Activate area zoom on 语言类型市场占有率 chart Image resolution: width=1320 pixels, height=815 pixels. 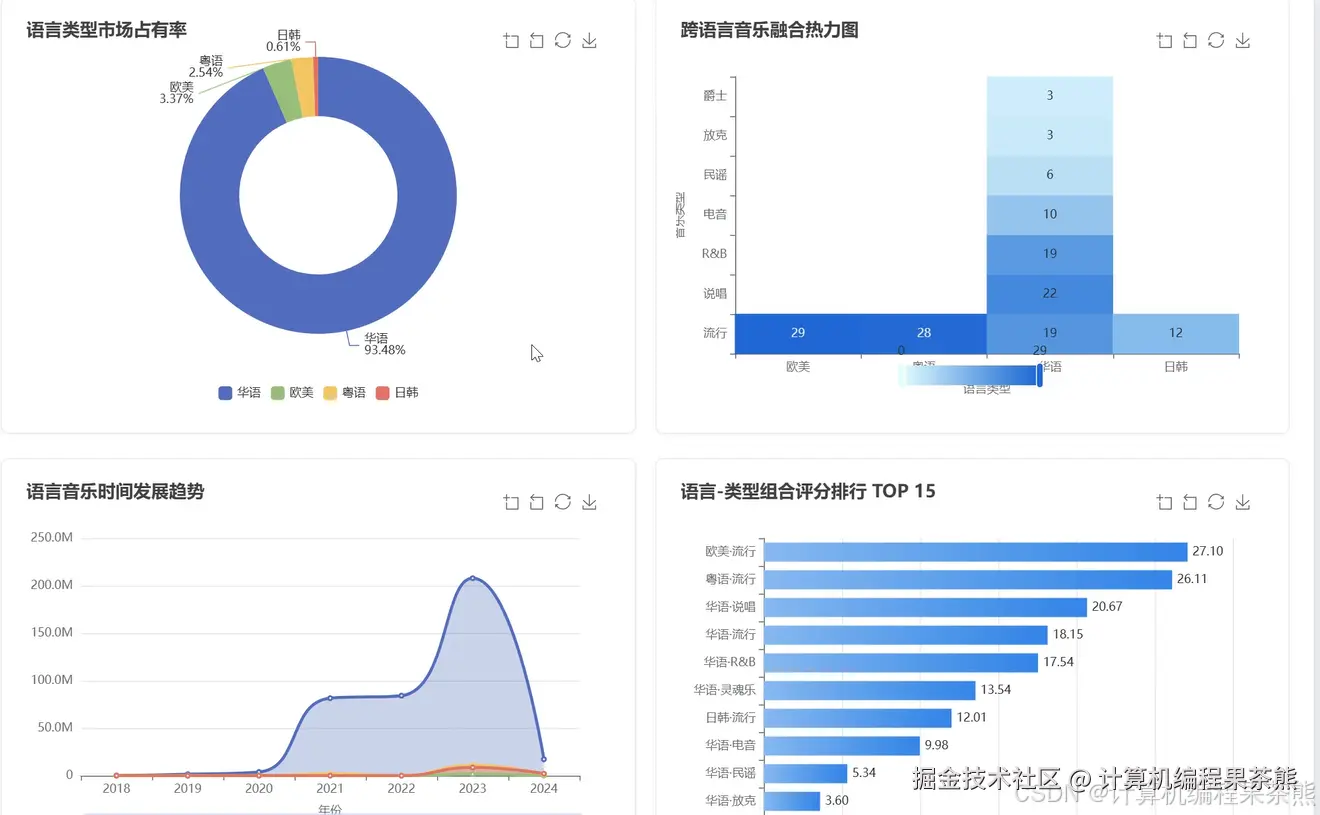pos(511,40)
